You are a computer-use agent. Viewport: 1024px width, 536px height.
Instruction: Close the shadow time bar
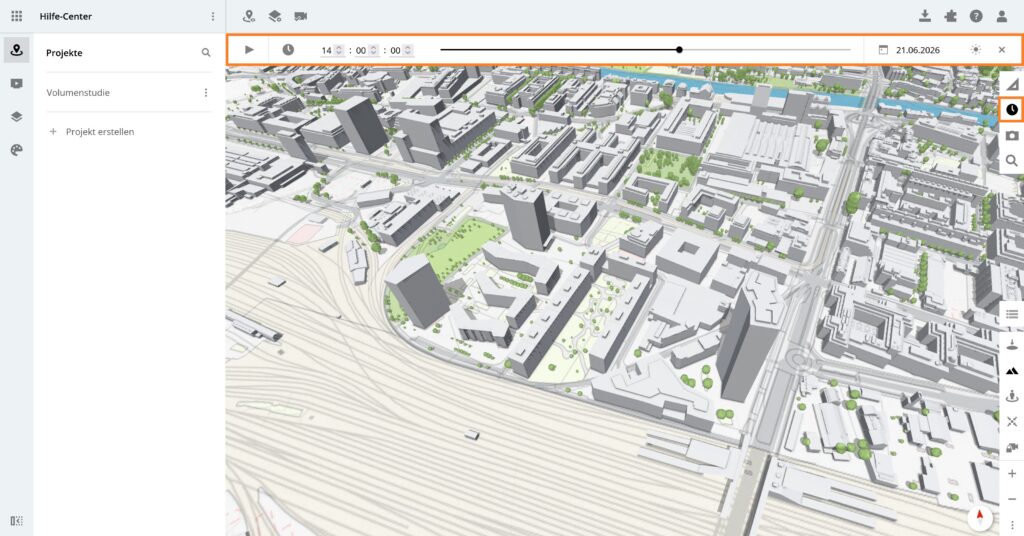coord(1001,49)
